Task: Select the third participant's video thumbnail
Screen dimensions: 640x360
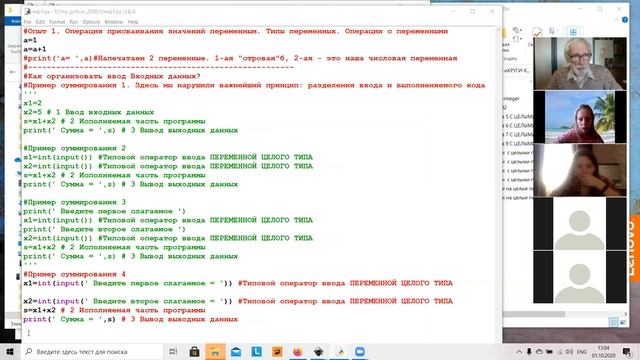Action: pyautogui.click(x=580, y=170)
